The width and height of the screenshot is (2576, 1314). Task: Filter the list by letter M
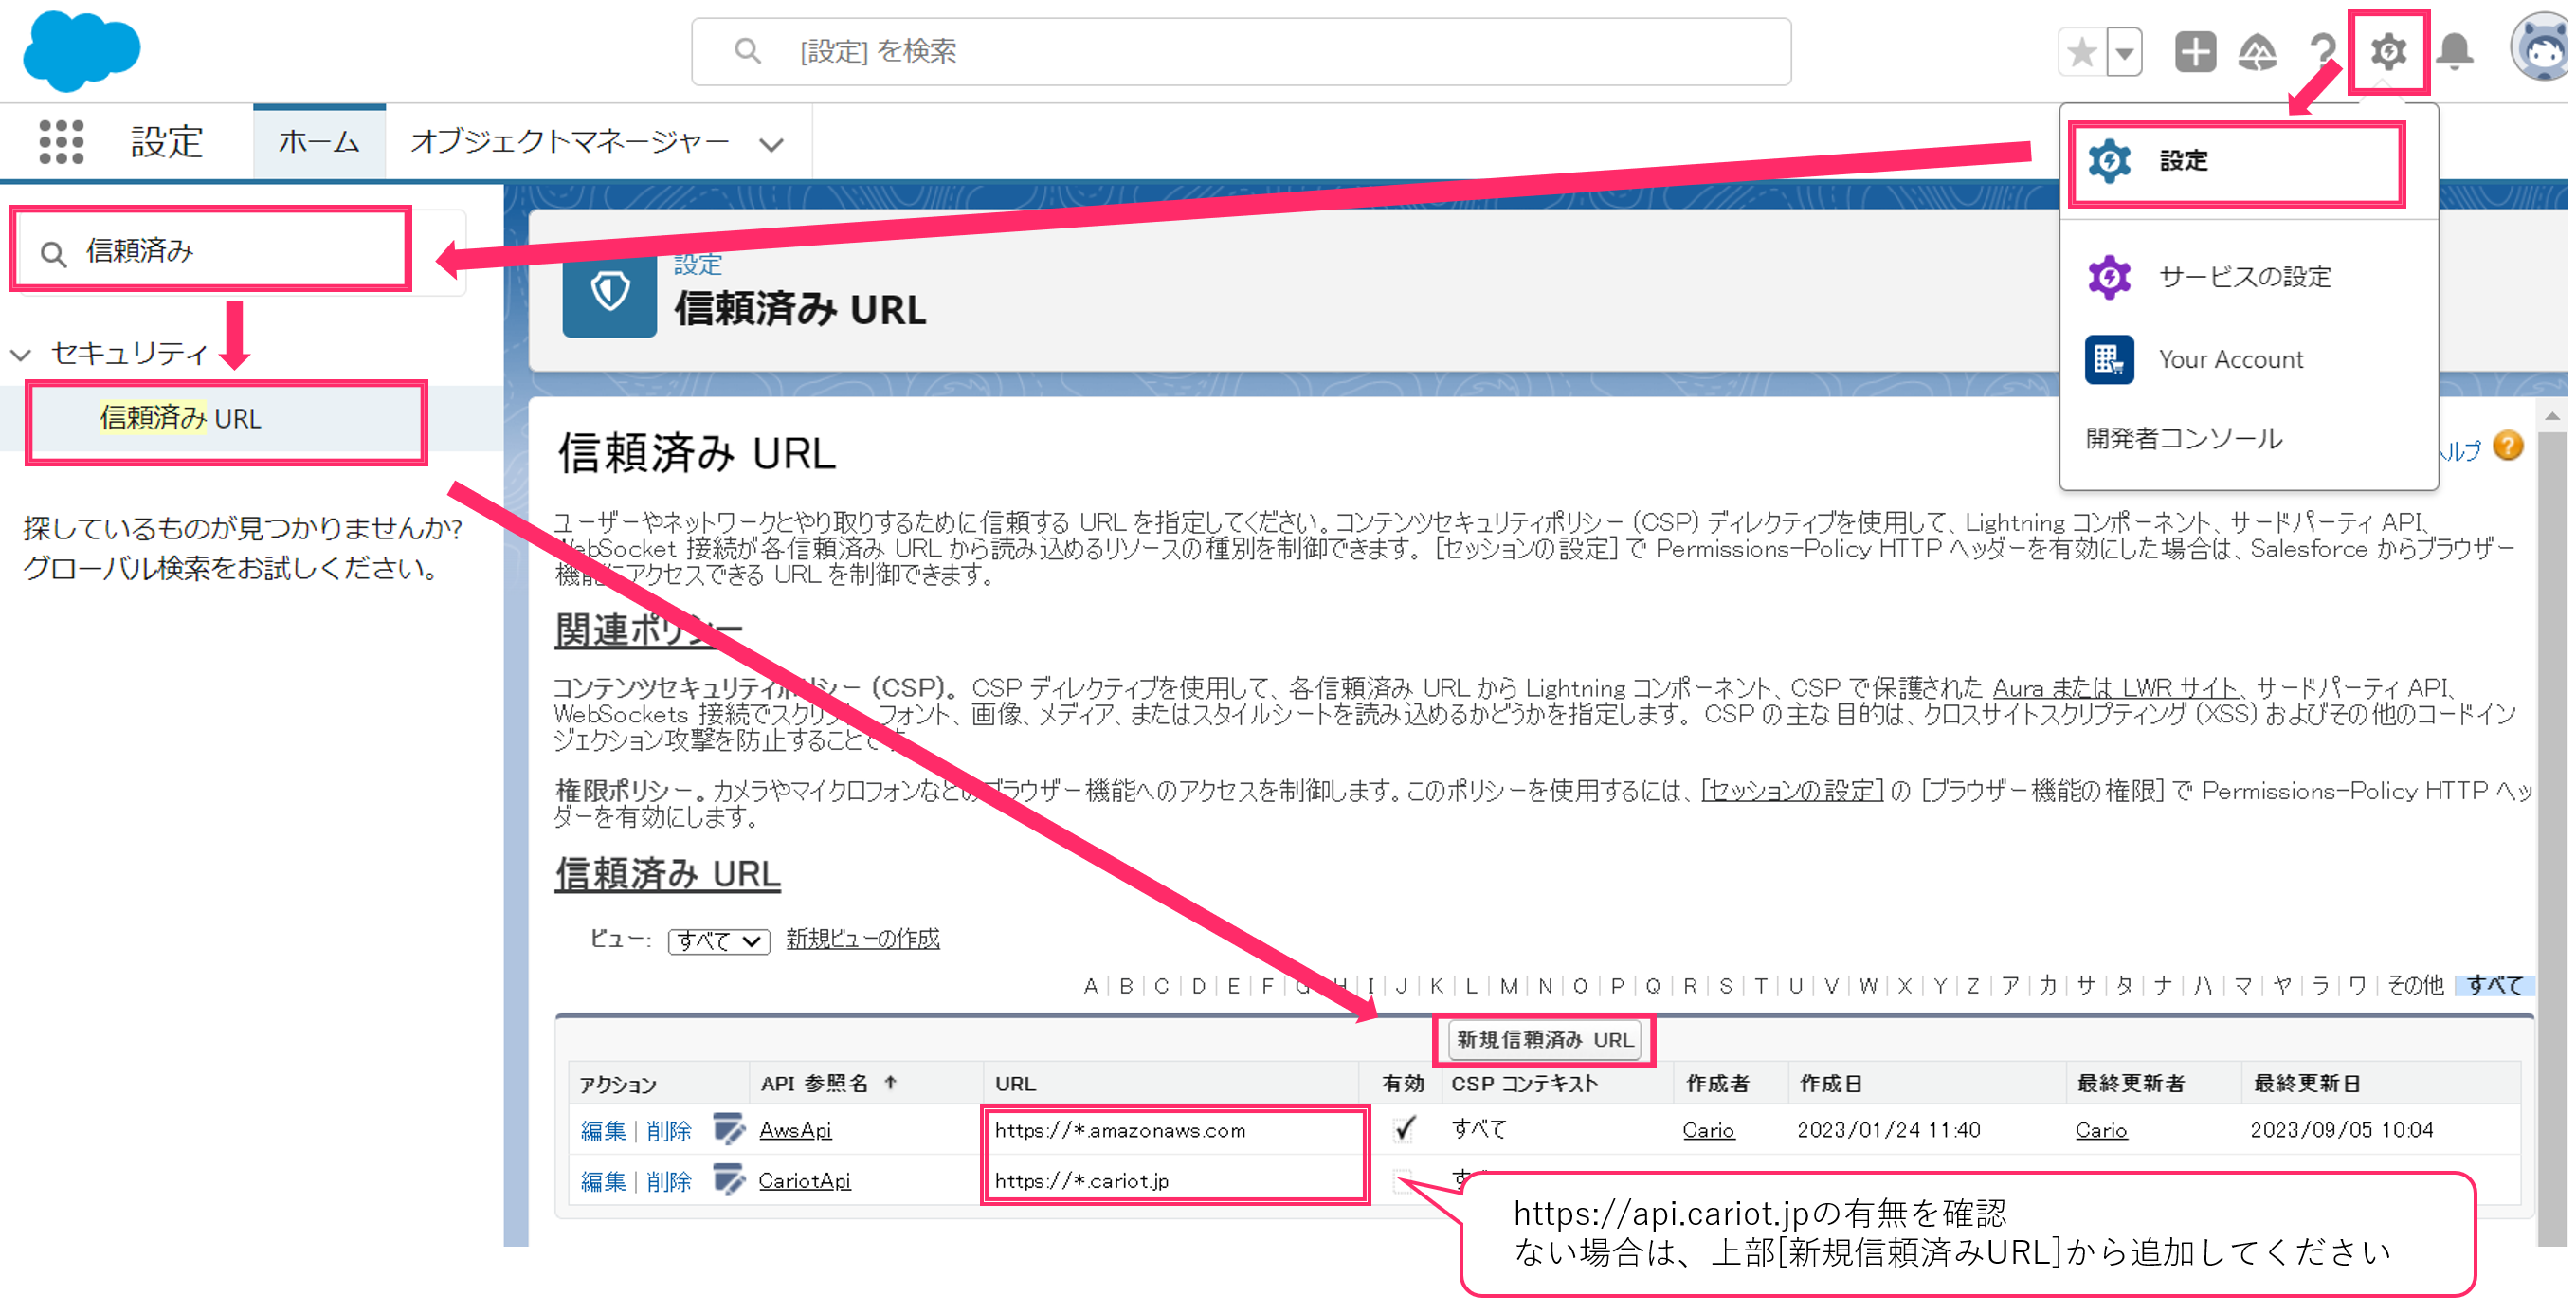(x=1508, y=986)
